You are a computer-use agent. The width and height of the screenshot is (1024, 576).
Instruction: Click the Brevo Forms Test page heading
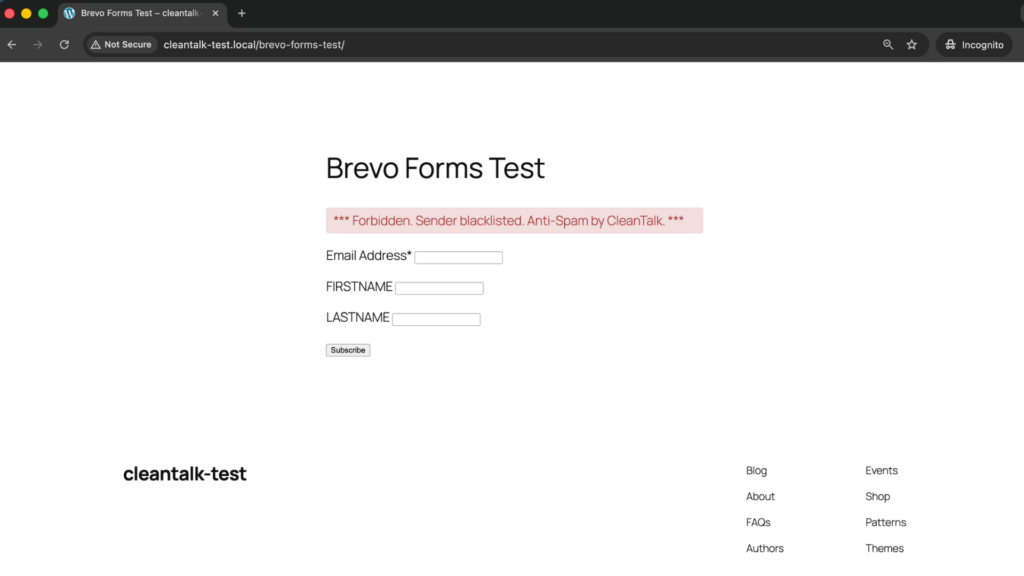[x=435, y=168]
